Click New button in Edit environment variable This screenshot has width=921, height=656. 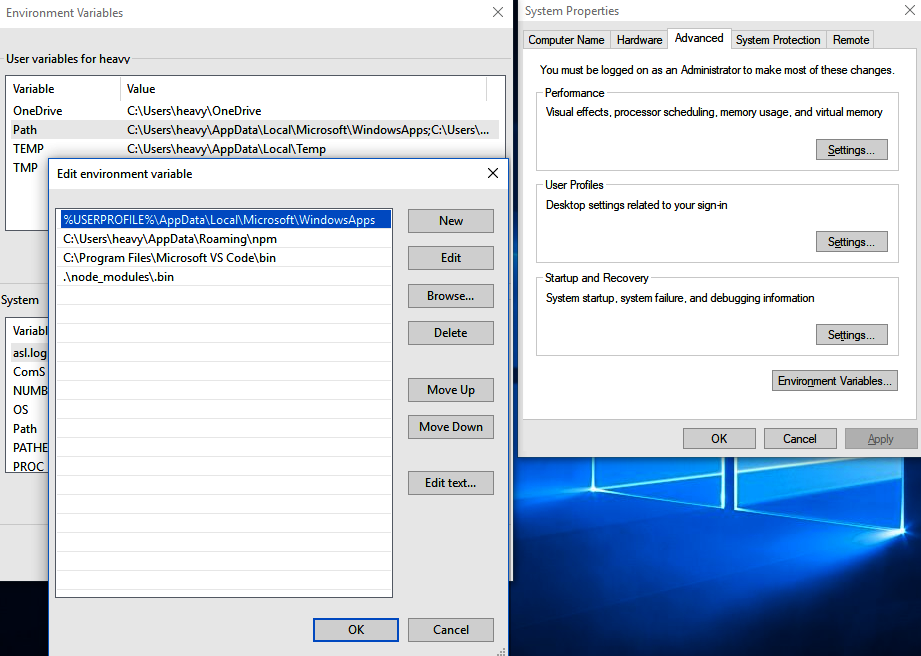(x=451, y=221)
